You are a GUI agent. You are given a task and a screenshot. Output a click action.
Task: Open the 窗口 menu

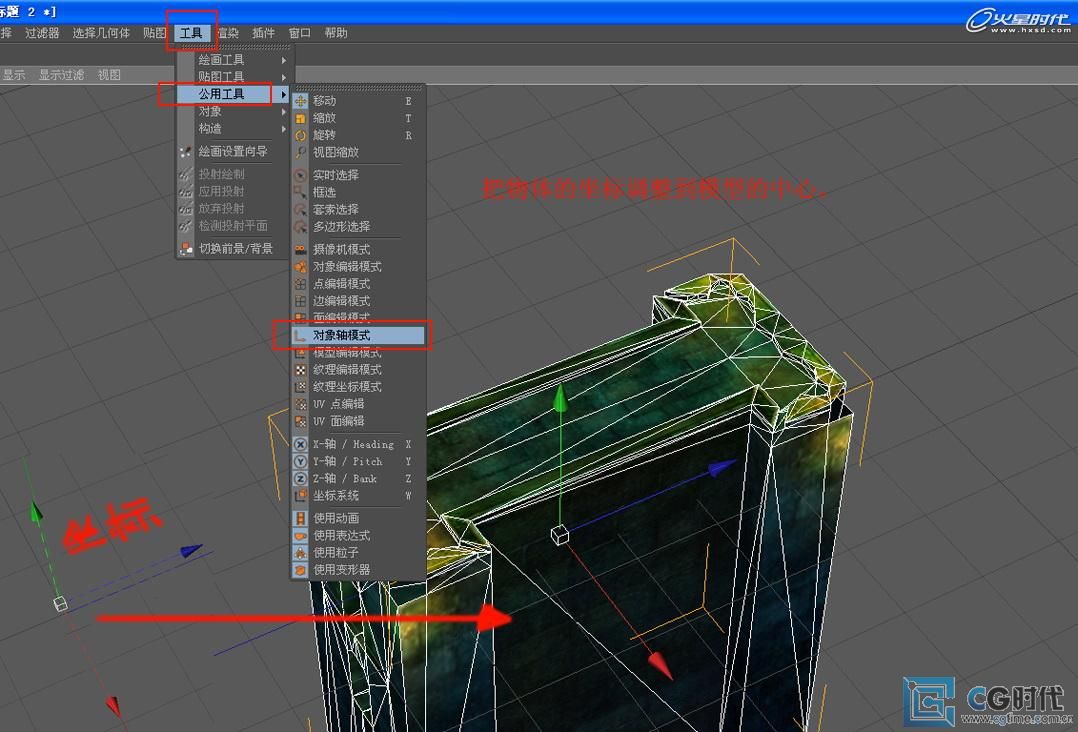point(300,33)
